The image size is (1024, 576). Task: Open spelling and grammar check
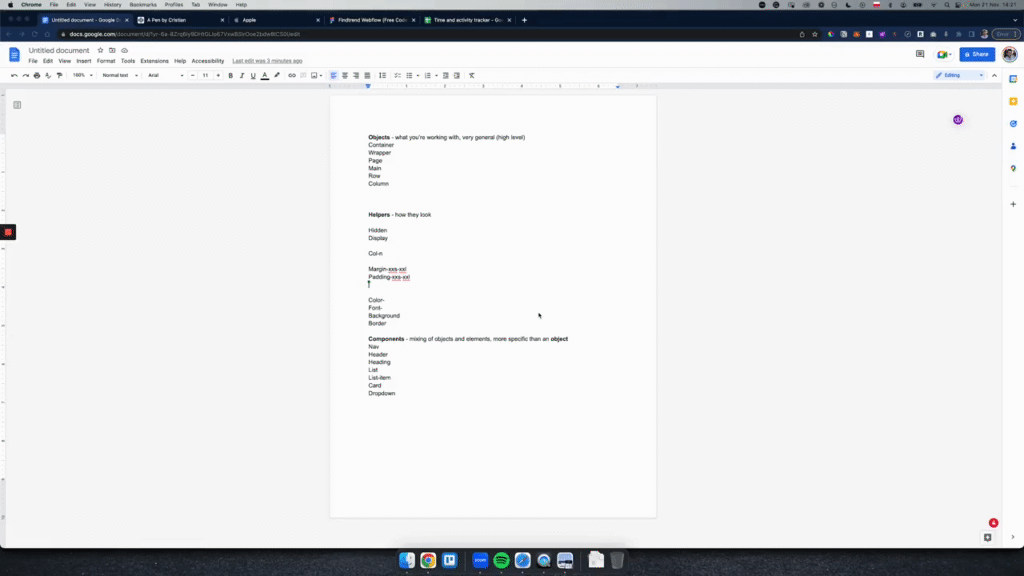(49, 75)
